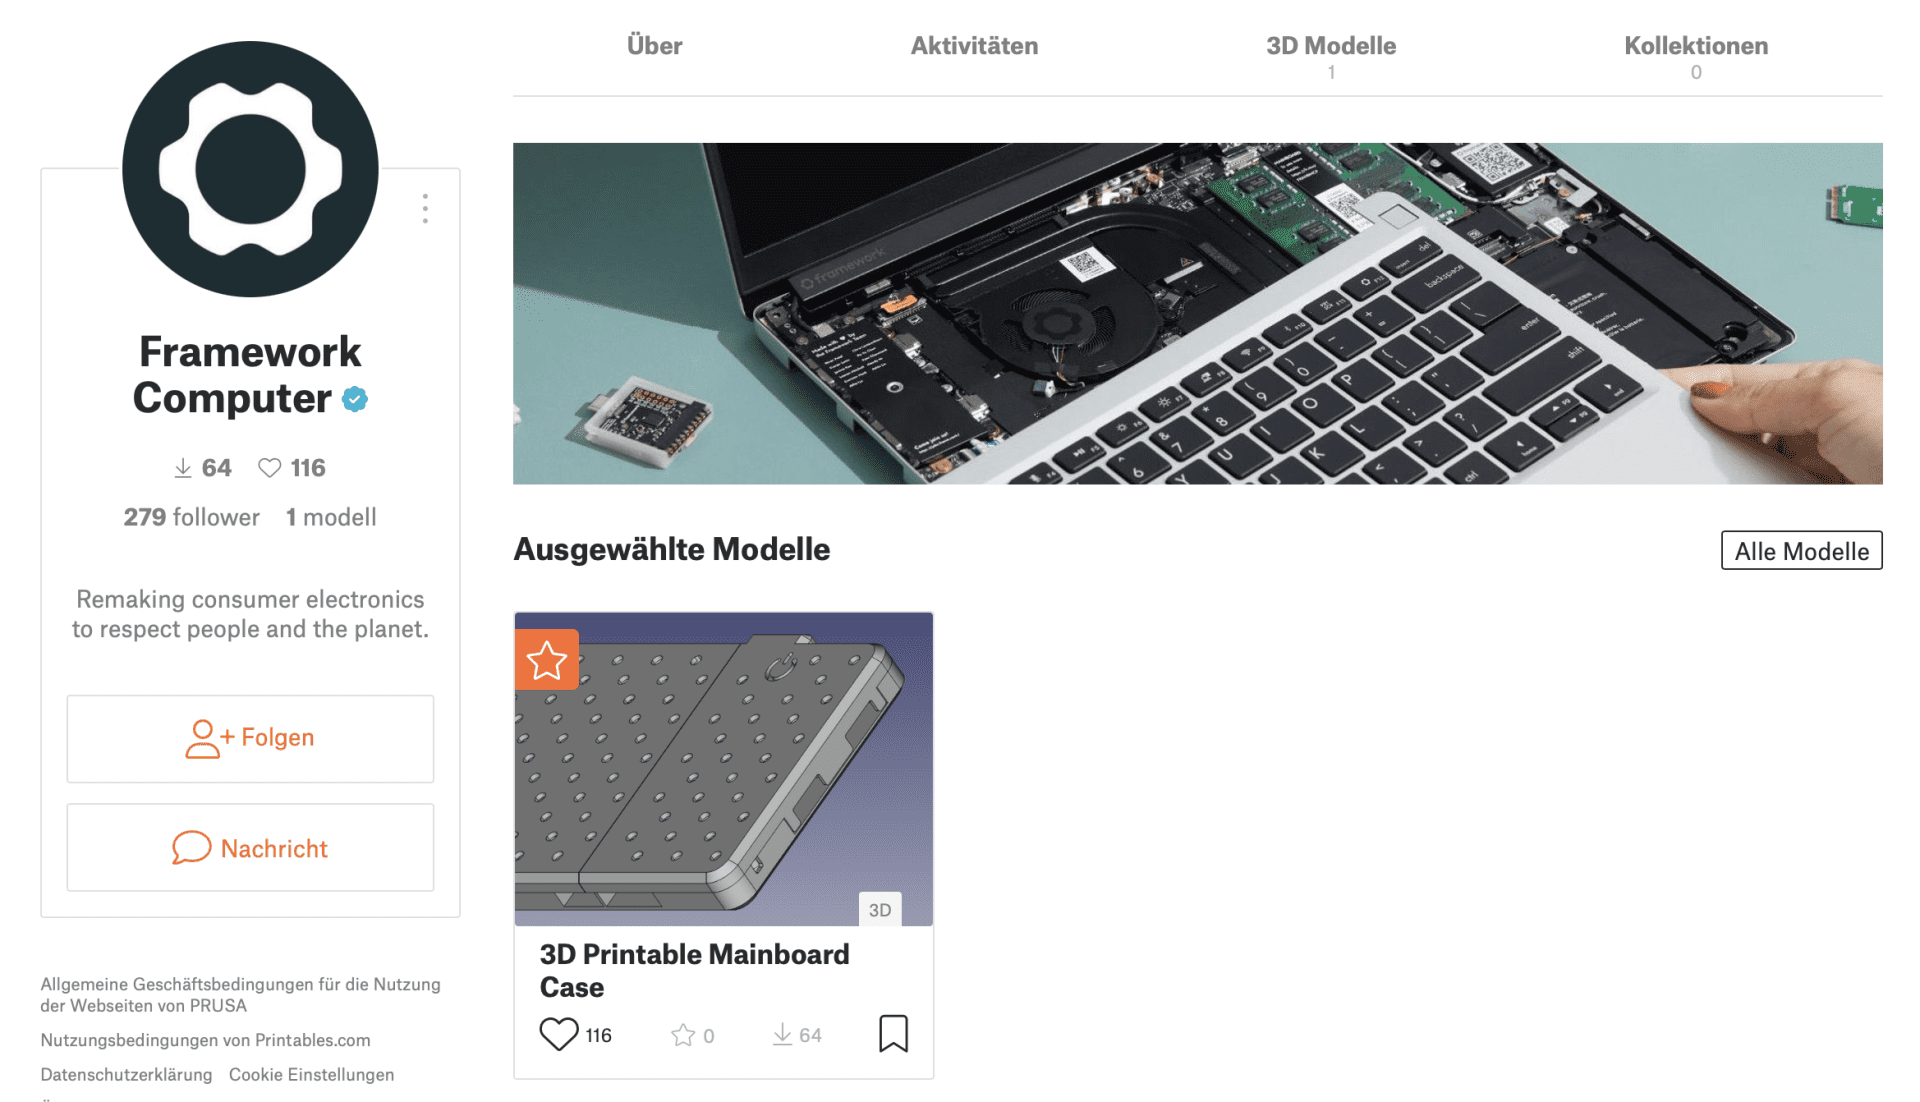Click the profile downloads count icon
The height and width of the screenshot is (1102, 1920).
[x=183, y=468]
